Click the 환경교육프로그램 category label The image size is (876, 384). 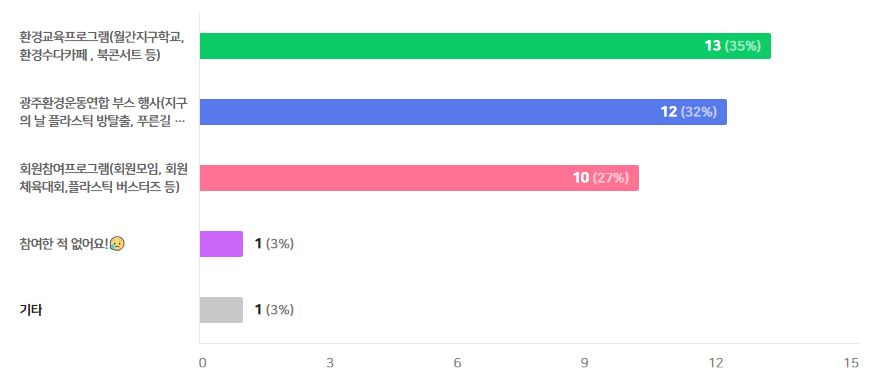(x=102, y=46)
